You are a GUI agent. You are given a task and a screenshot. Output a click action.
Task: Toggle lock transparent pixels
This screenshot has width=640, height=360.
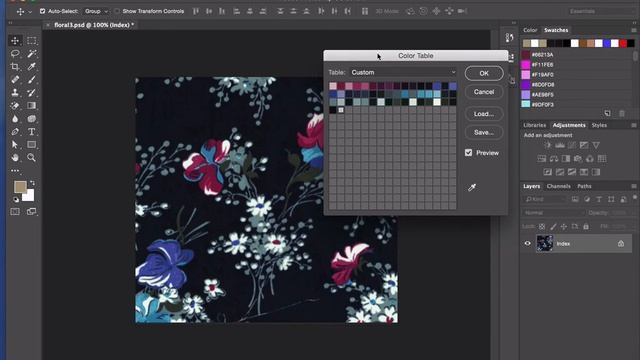tap(542, 226)
